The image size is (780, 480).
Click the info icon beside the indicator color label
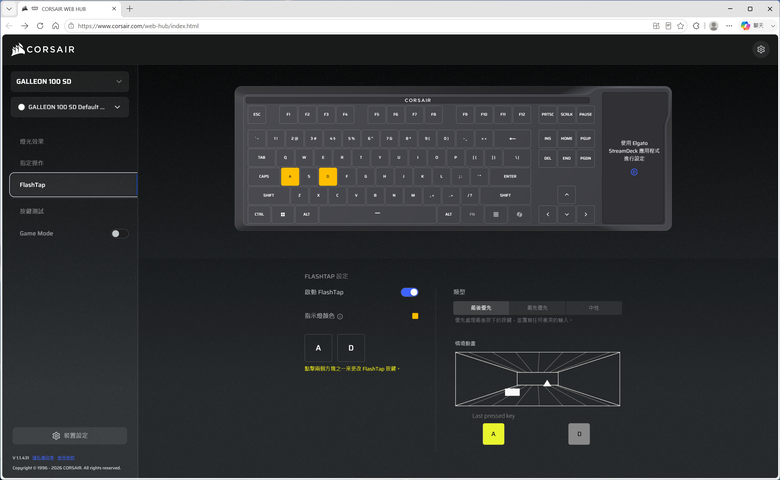tap(340, 316)
